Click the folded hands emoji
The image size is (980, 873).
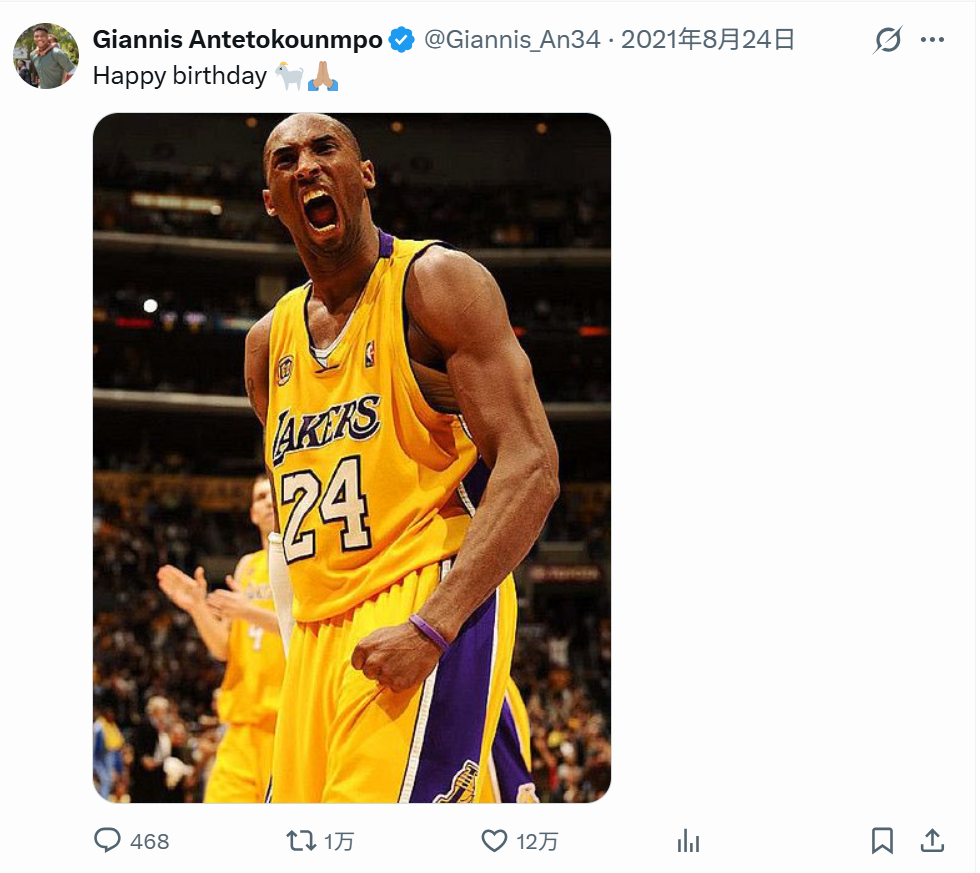coord(322,76)
